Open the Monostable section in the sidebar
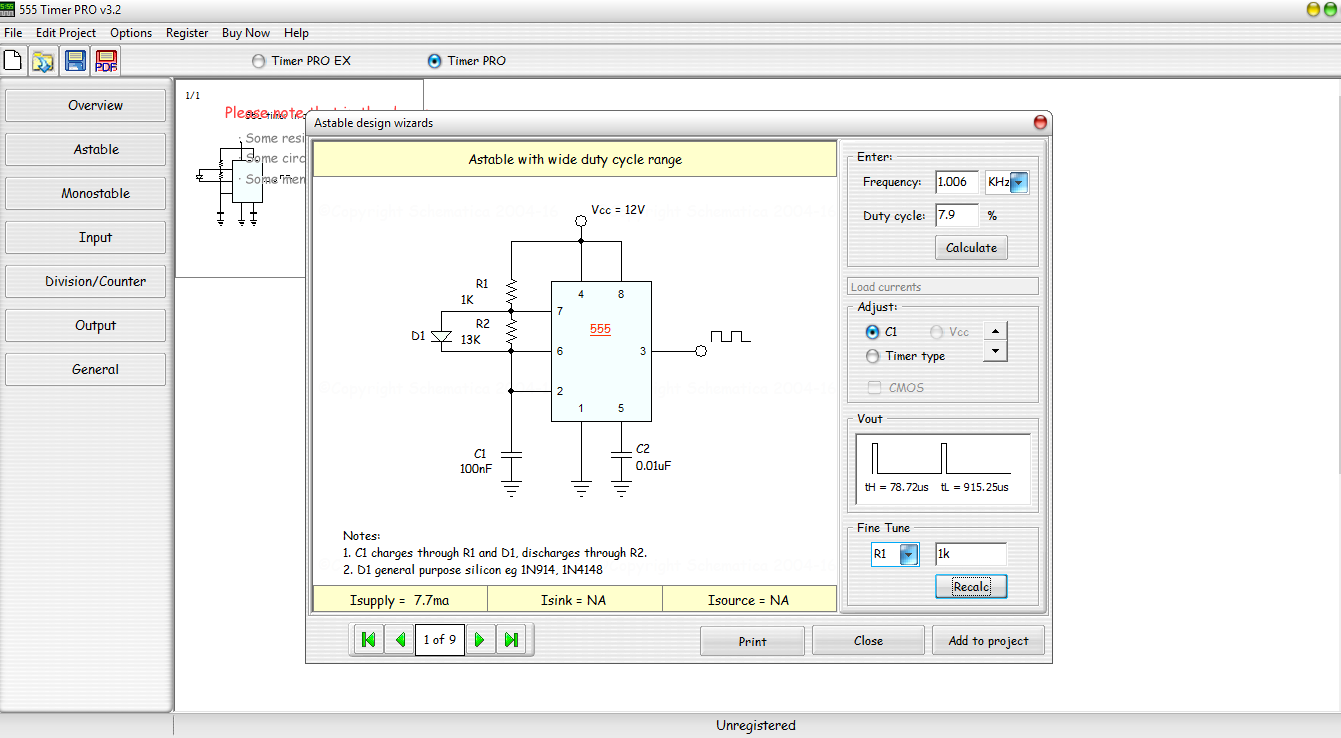Screen dimensions: 1341x738 [96, 194]
